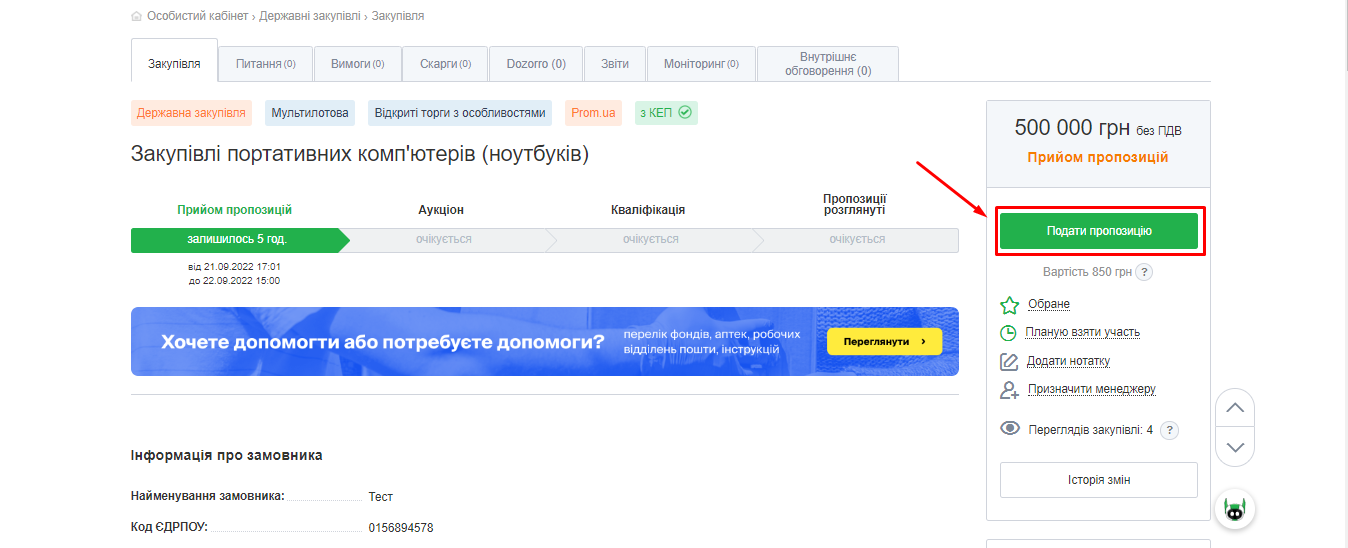The height and width of the screenshot is (548, 1348).
Task: Open the robot chat assistant icon
Action: coord(1235,510)
